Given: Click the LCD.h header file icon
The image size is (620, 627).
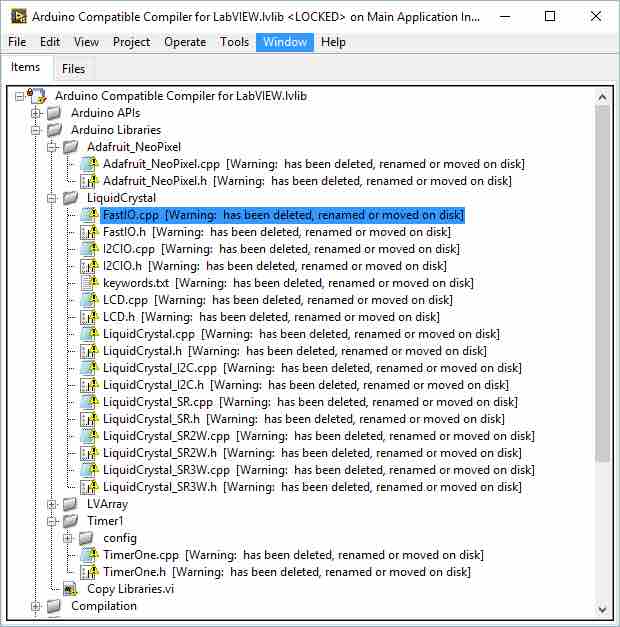Looking at the screenshot, I should (x=89, y=317).
